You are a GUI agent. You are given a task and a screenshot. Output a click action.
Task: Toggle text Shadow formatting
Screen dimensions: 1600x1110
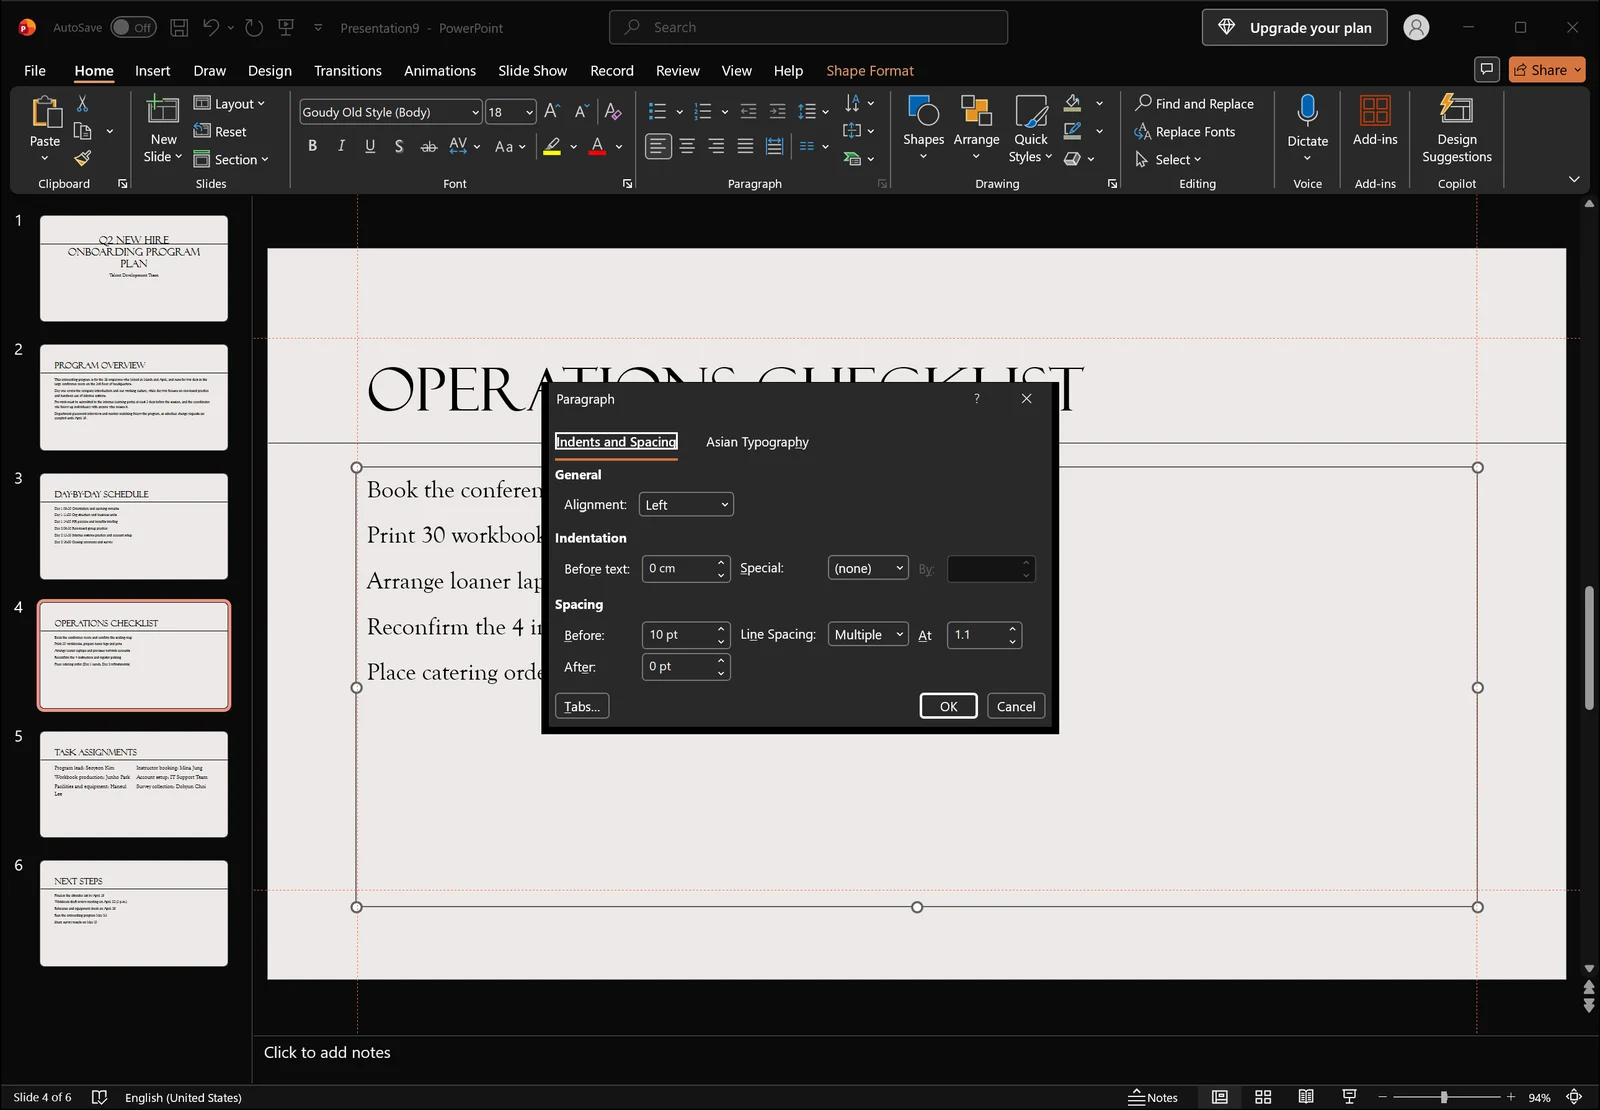point(399,146)
